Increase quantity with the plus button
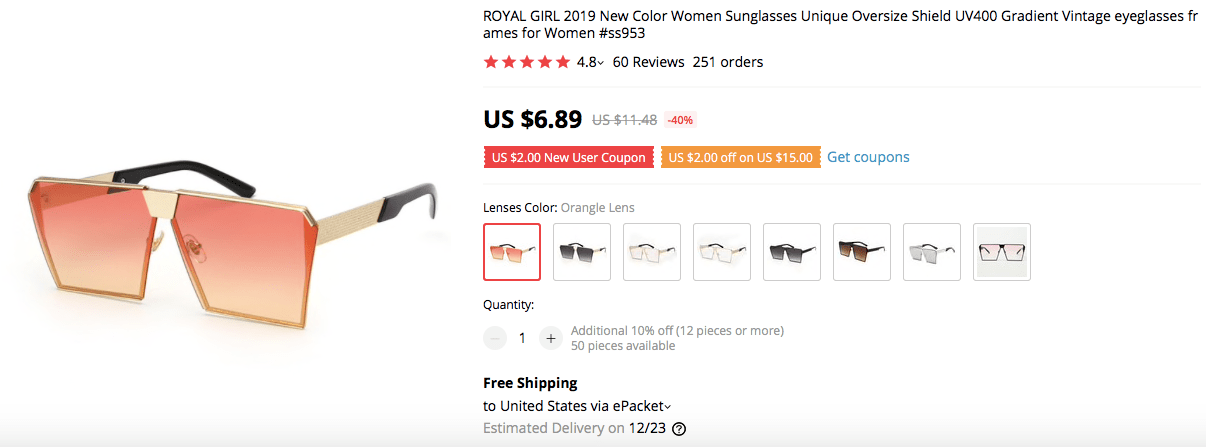The width and height of the screenshot is (1206, 447). point(550,338)
